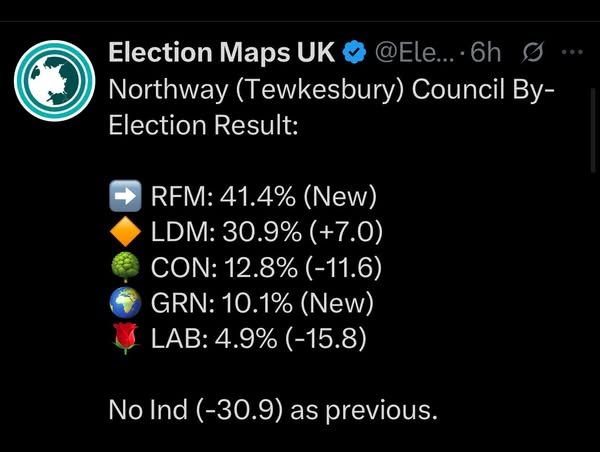Click the CON: 12.8% (-11.6) result line
This screenshot has height=452, width=600.
pyautogui.click(x=268, y=269)
